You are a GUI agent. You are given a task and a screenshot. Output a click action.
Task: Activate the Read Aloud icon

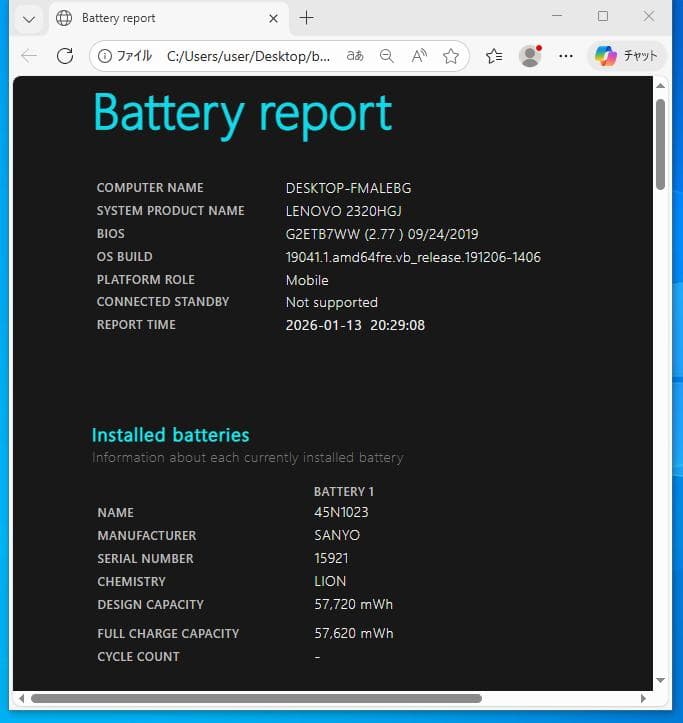point(419,56)
